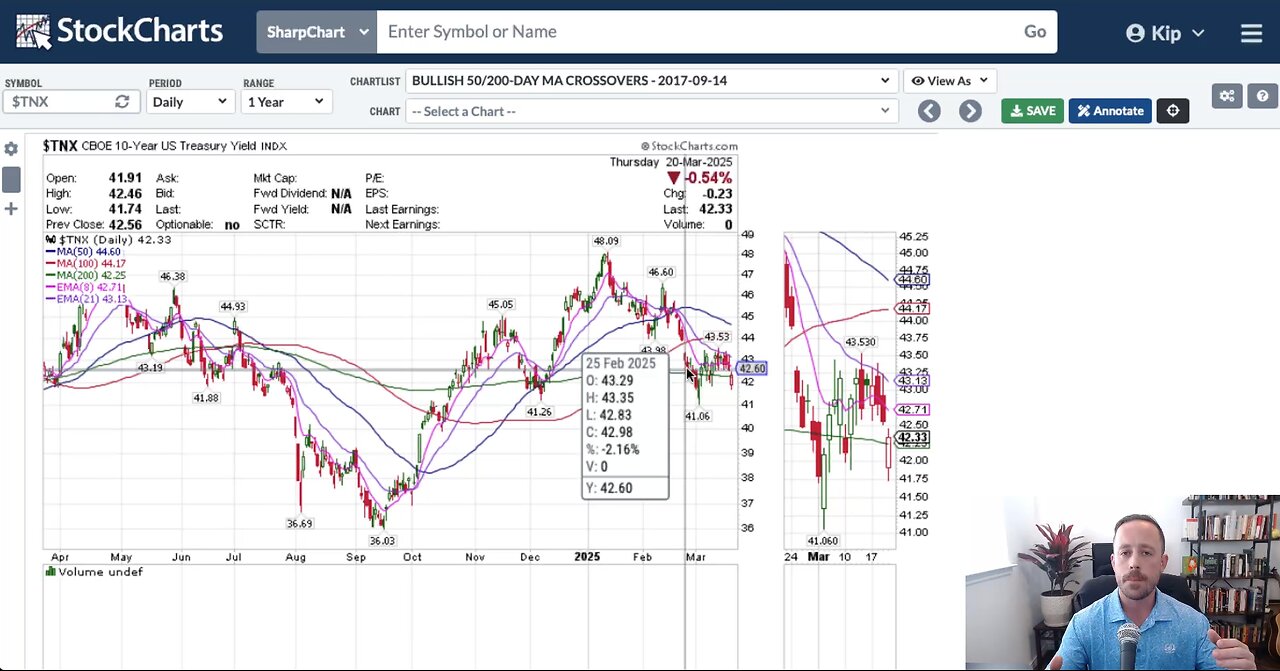
Task: Open the Select a Chart dropdown
Action: pyautogui.click(x=651, y=111)
